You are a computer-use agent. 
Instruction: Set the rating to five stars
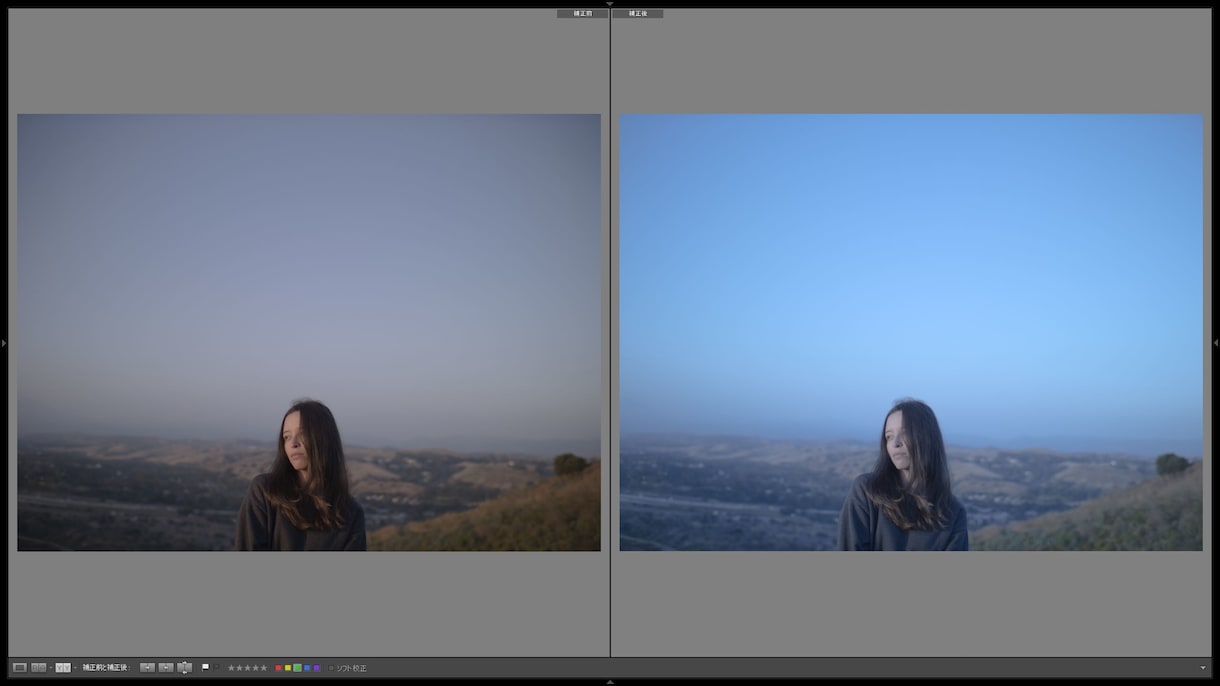tap(264, 668)
